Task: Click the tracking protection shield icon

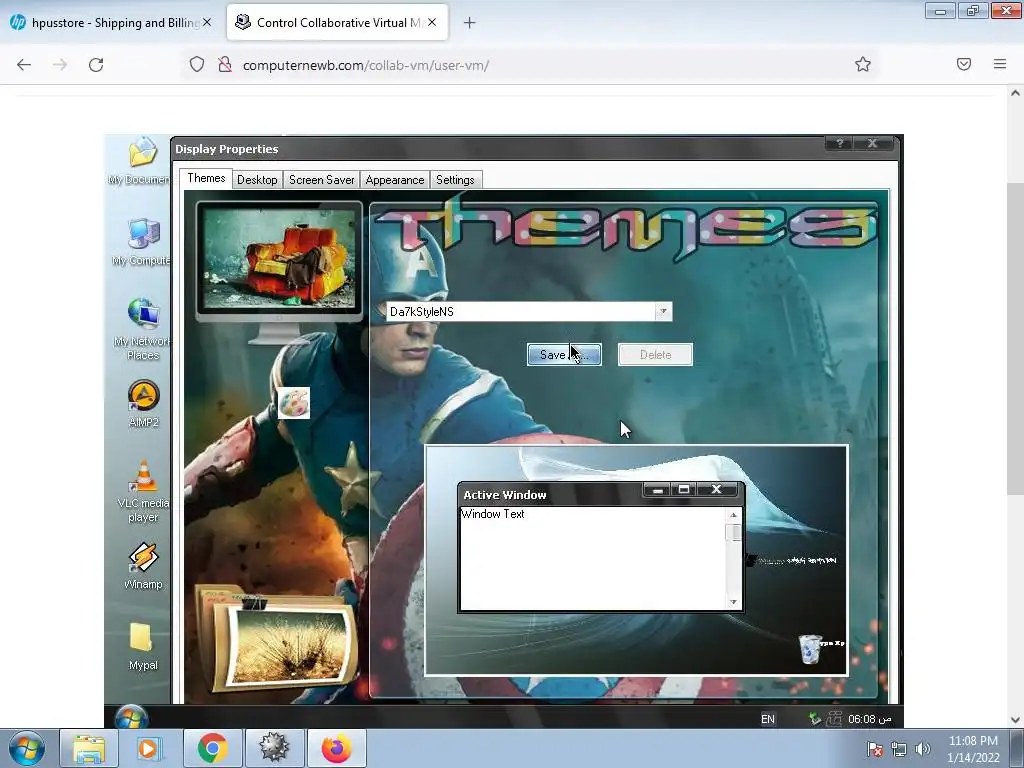Action: pyautogui.click(x=197, y=64)
